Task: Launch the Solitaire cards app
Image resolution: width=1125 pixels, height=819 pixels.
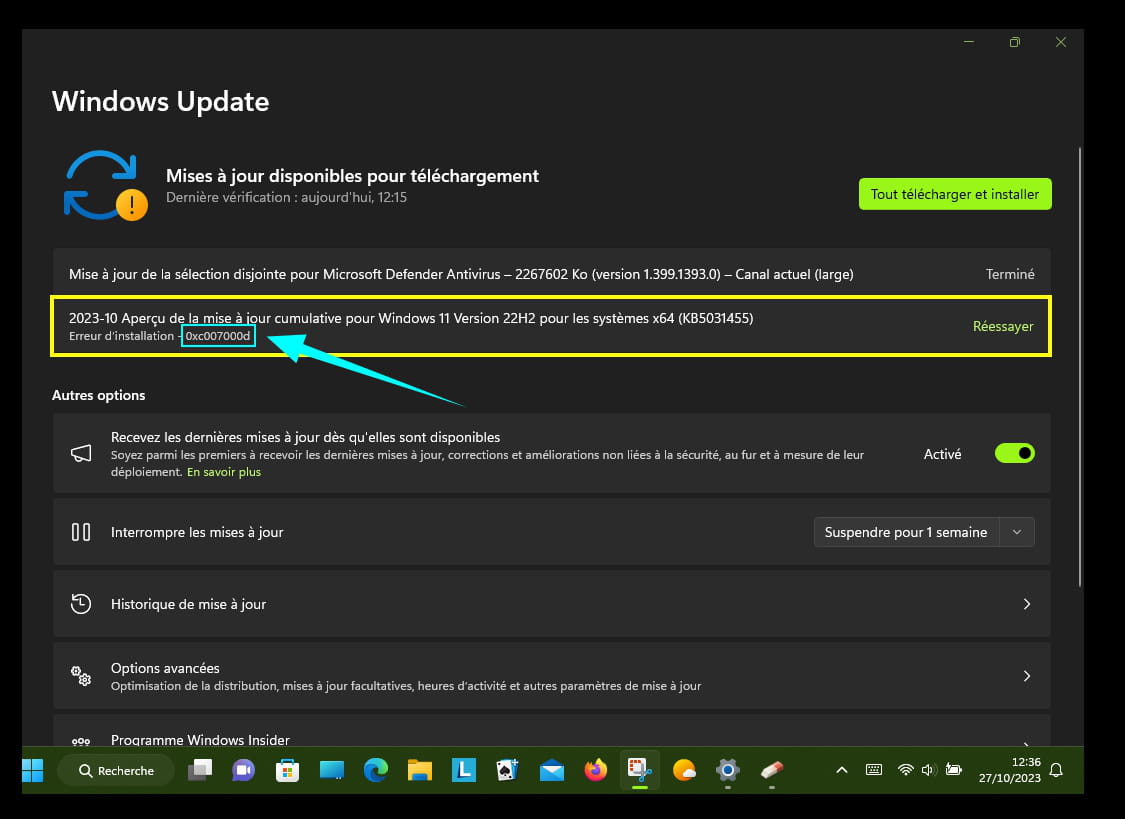Action: point(507,770)
